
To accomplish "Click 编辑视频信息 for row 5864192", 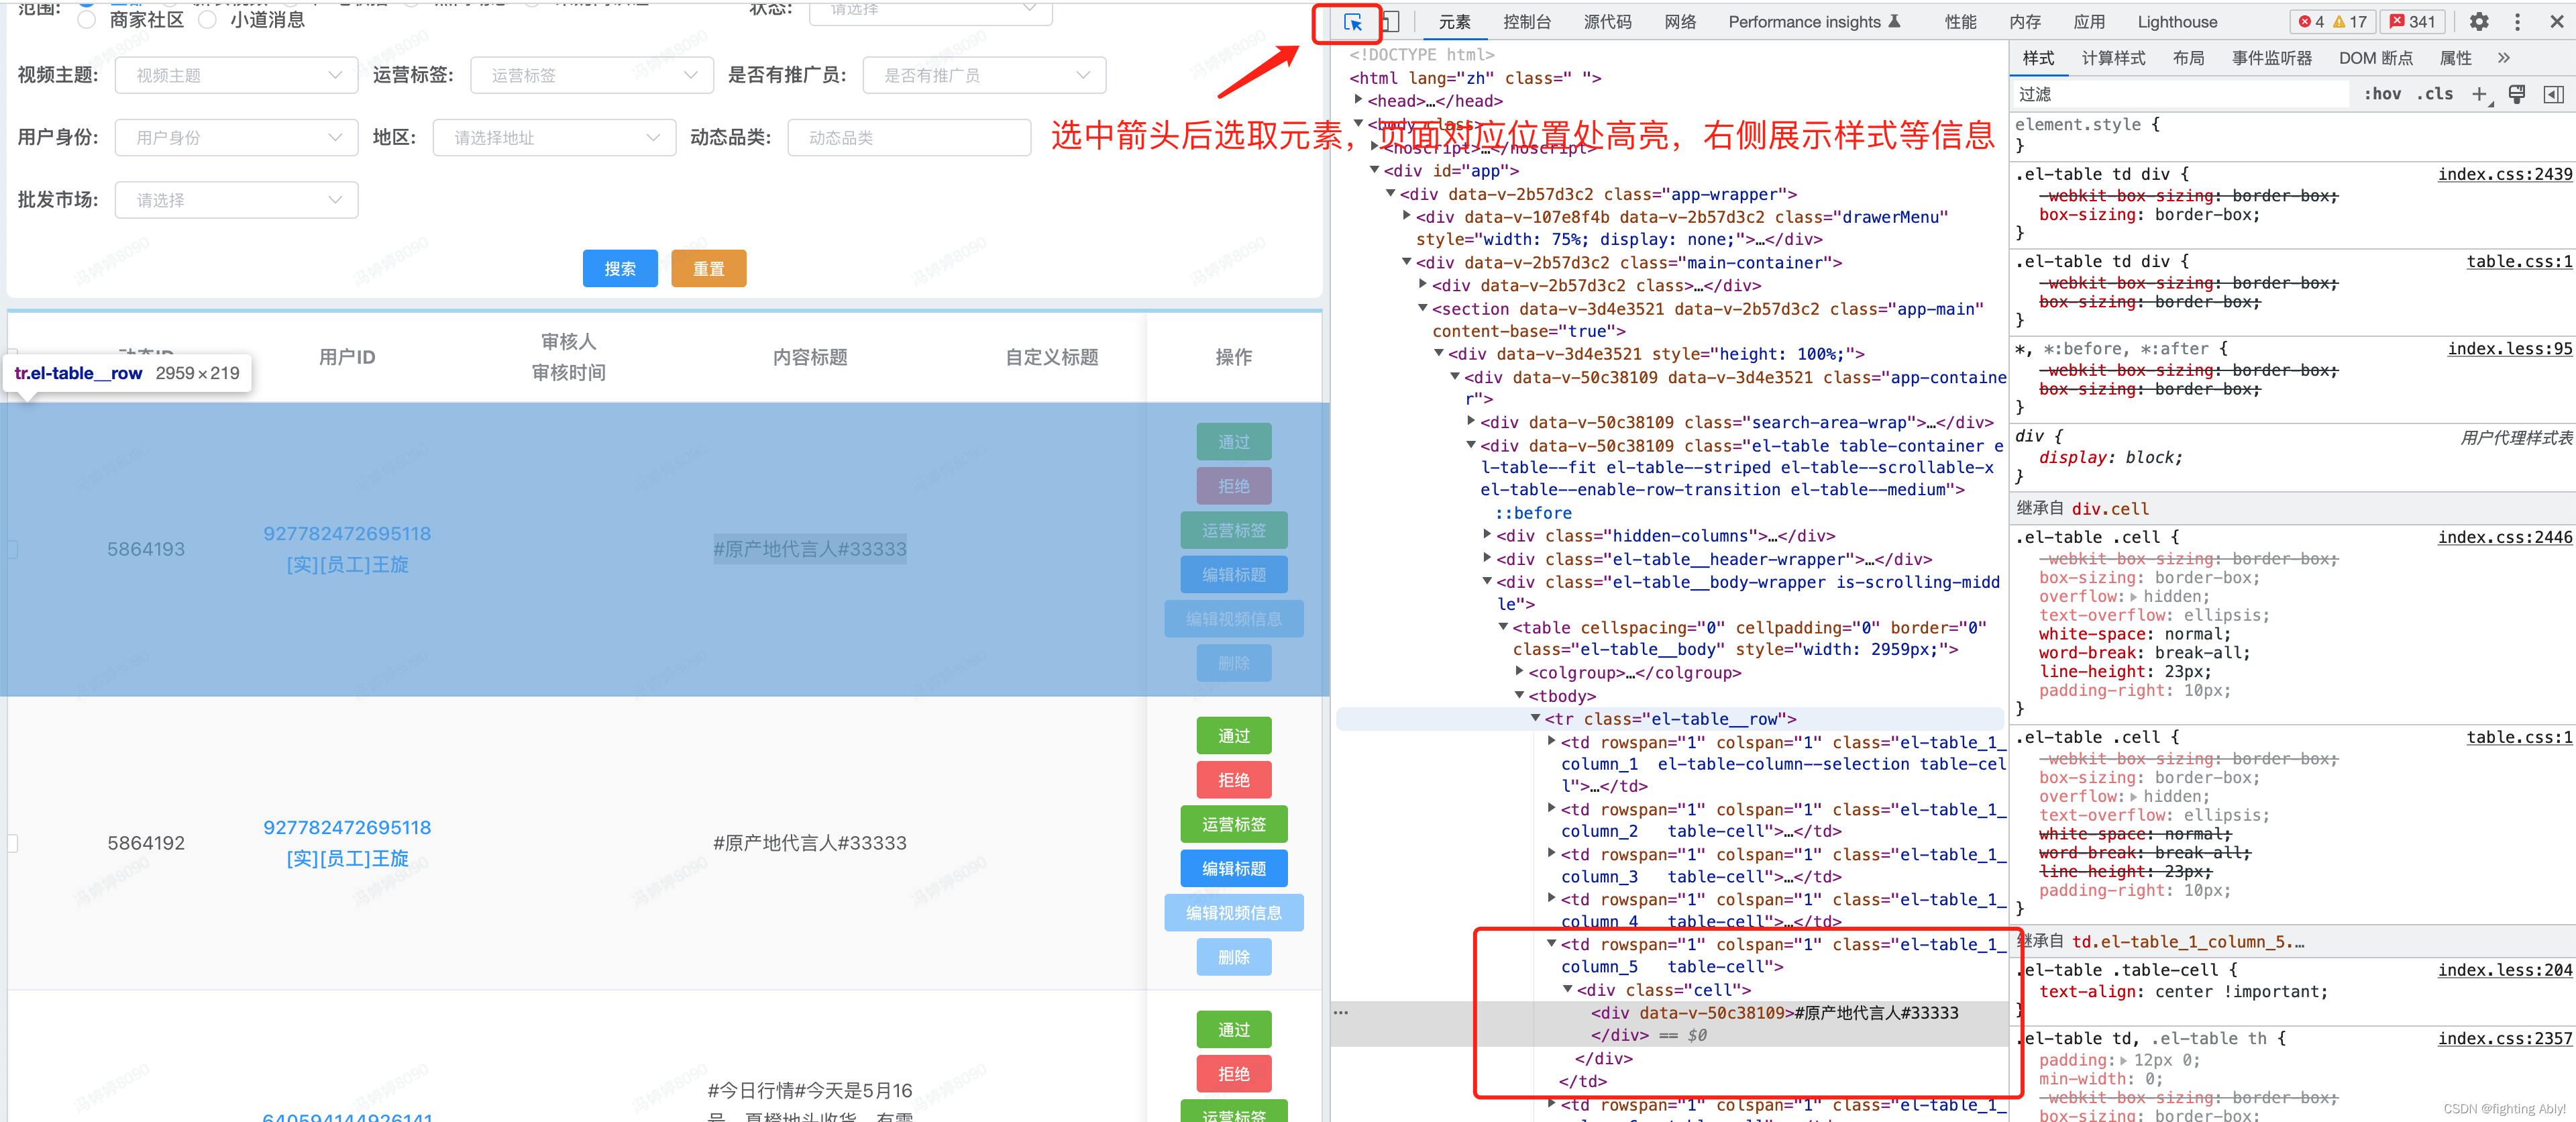I will (x=1233, y=912).
